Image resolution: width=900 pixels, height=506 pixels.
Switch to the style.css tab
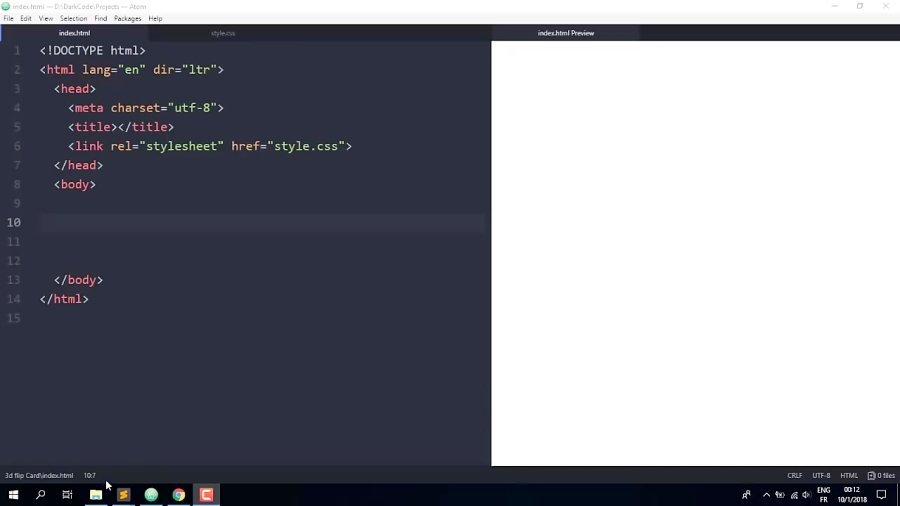tap(223, 33)
